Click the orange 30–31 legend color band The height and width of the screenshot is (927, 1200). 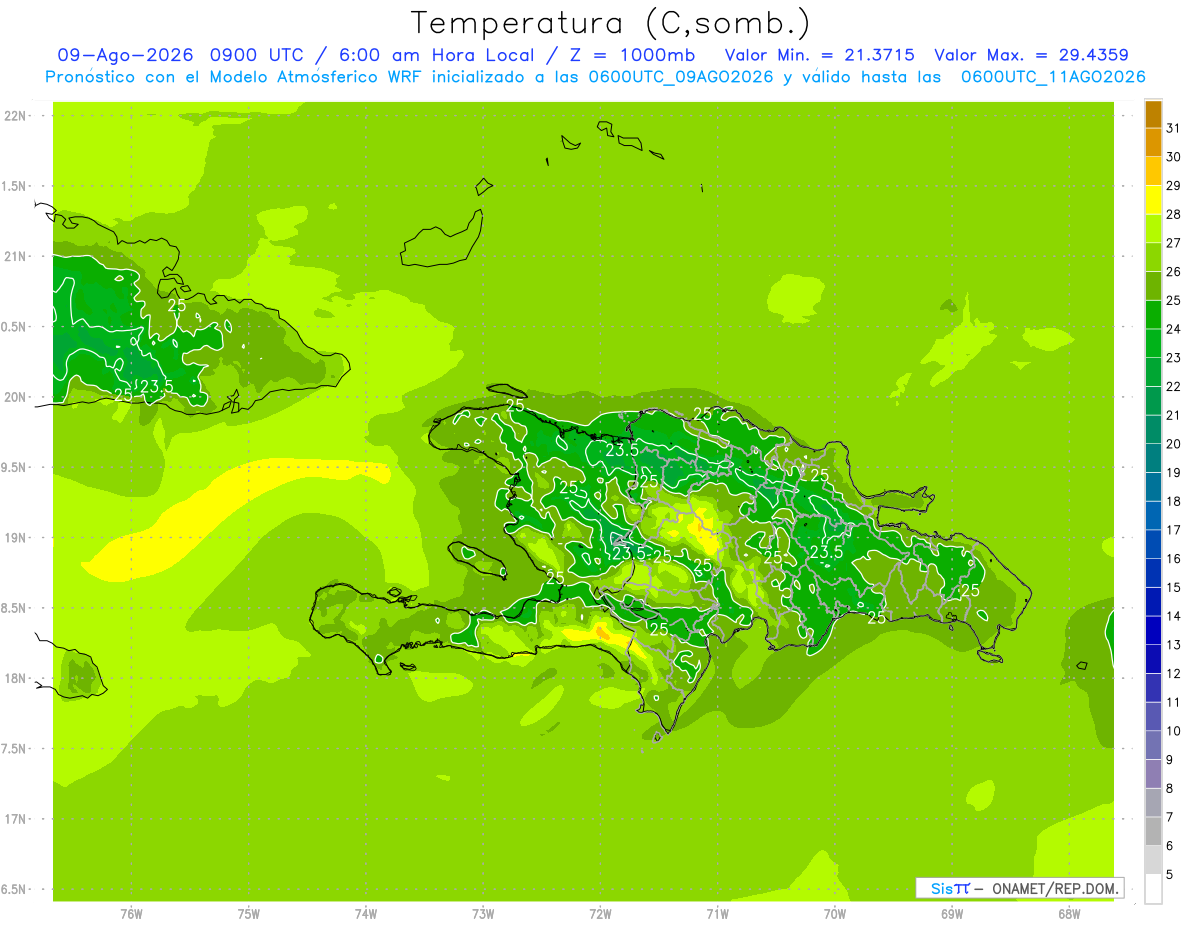click(1153, 142)
